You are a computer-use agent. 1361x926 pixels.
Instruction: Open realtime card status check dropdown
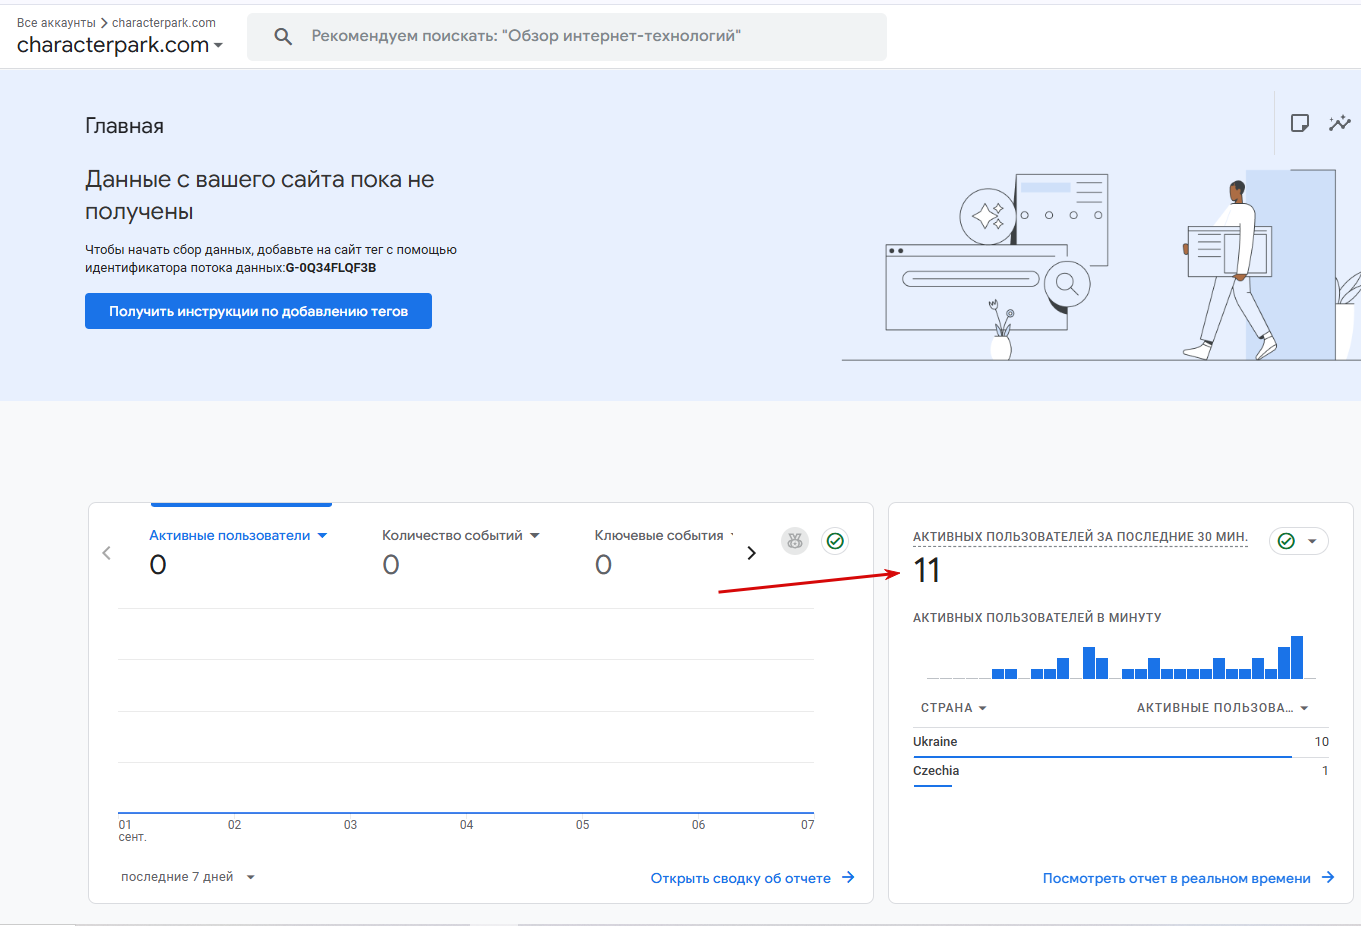point(1298,541)
